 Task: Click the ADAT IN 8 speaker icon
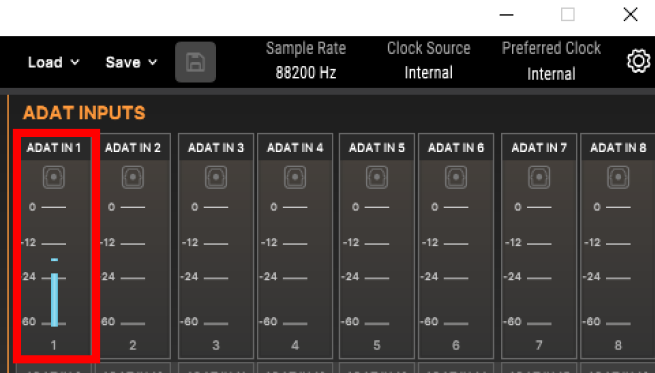click(618, 177)
